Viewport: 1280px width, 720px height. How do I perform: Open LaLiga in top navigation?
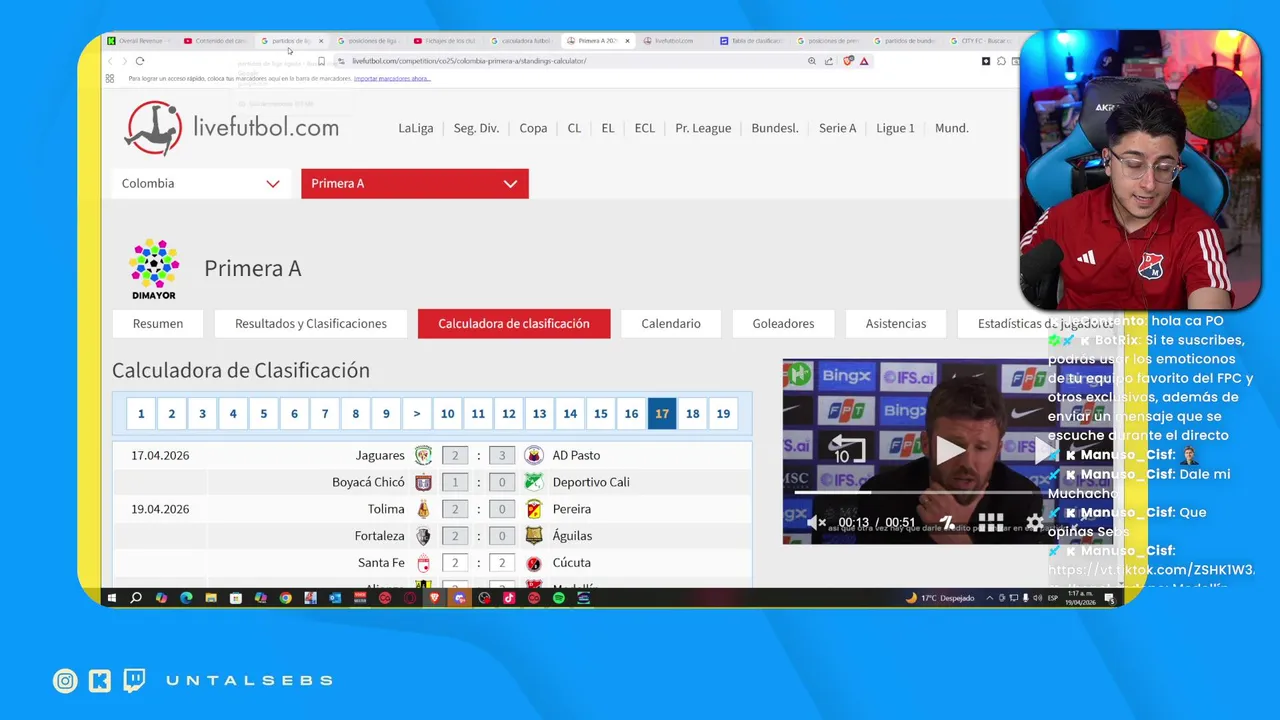click(x=416, y=128)
